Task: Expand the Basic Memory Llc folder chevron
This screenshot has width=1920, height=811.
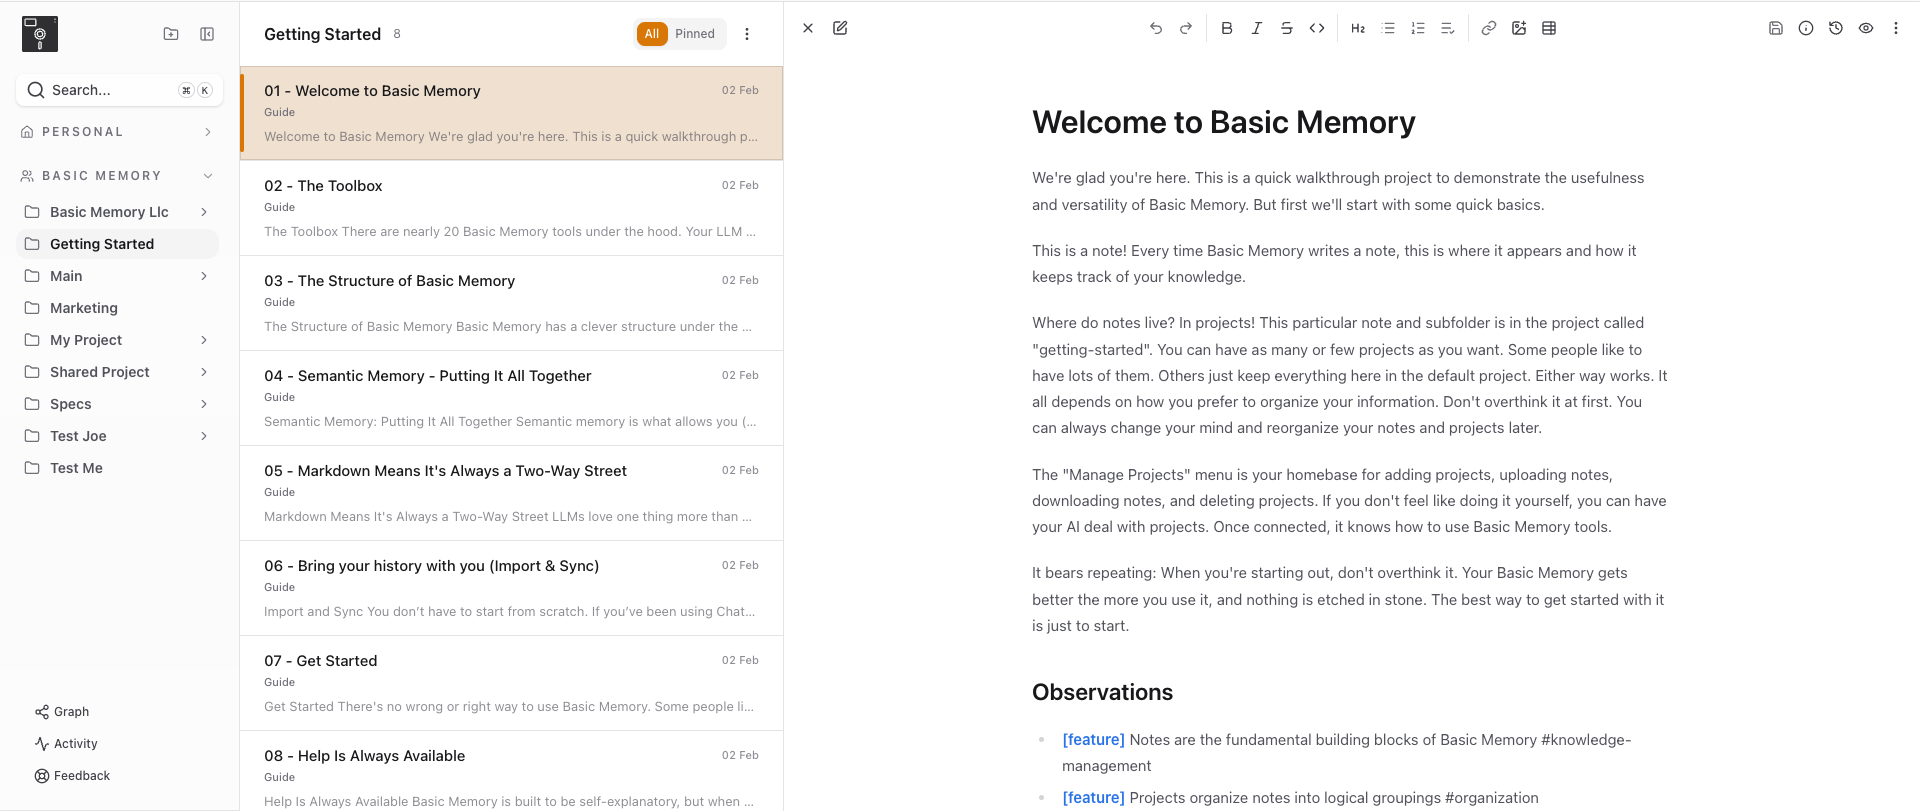Action: point(204,212)
